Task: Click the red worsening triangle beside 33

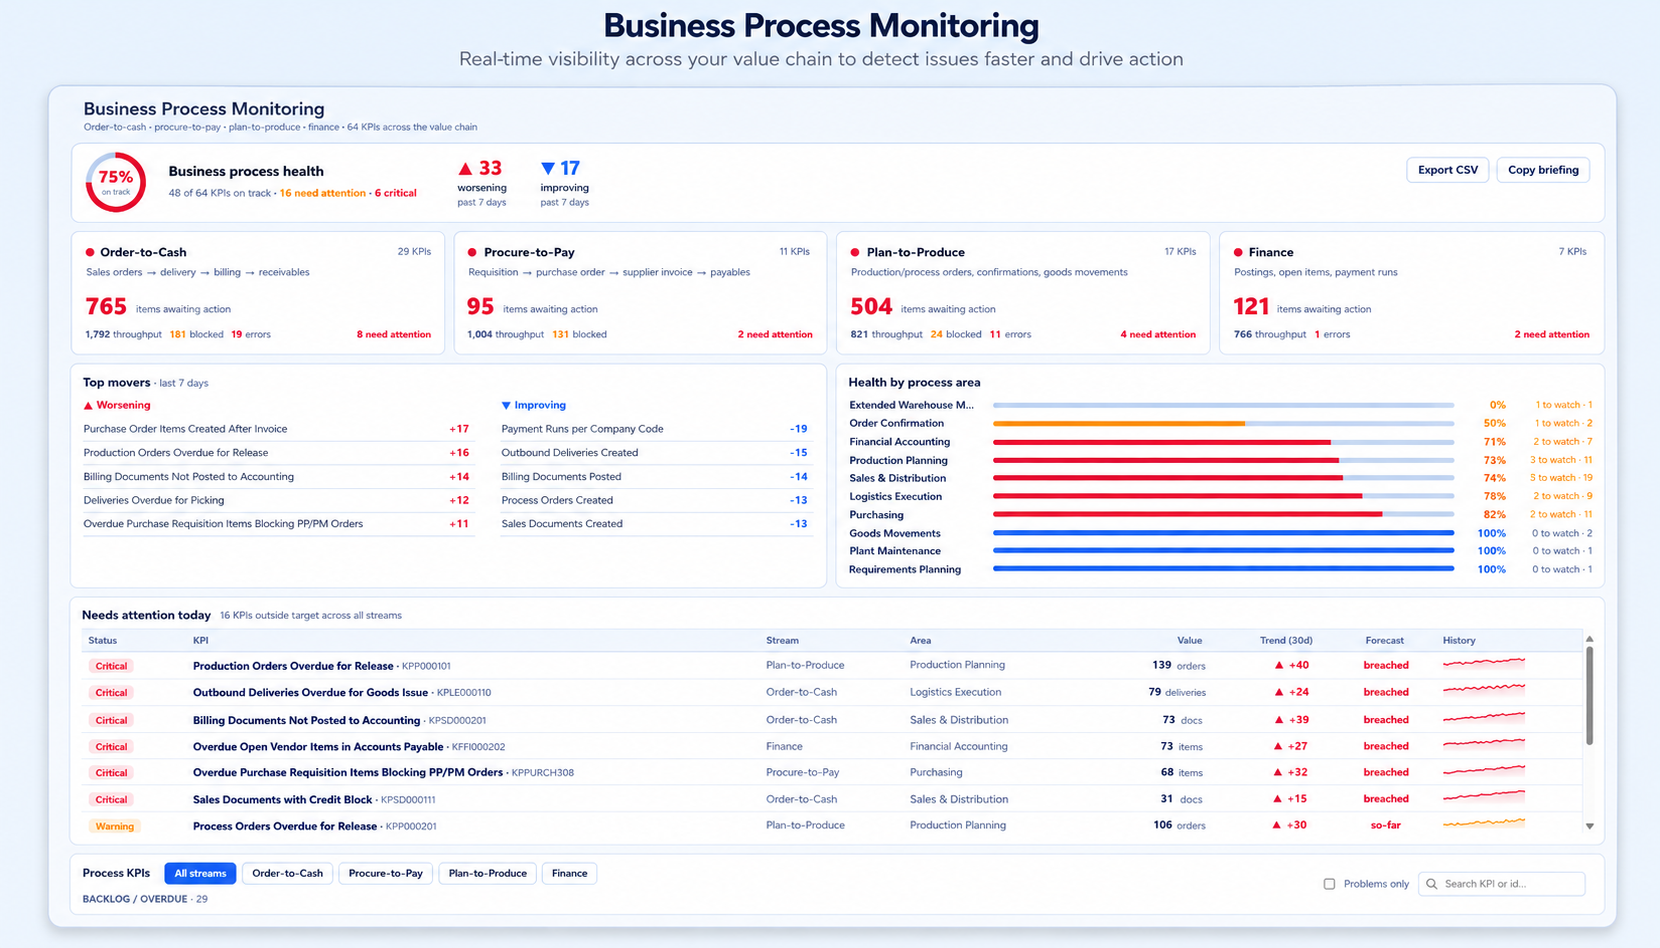Action: click(465, 168)
